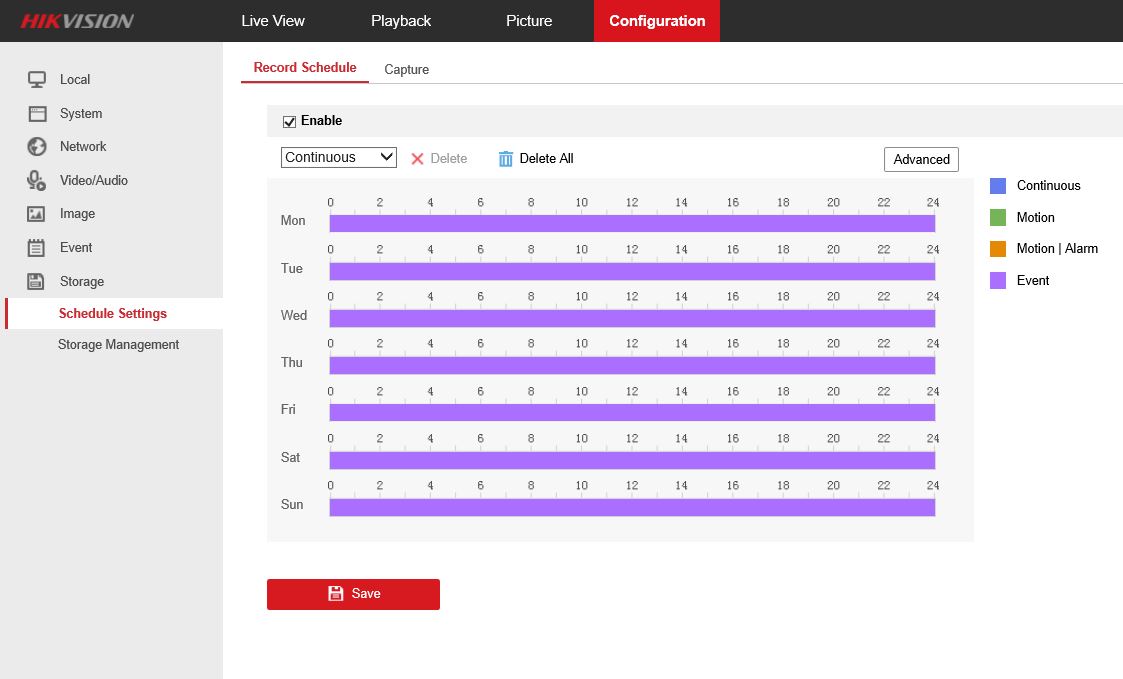Go to Live View page

[x=273, y=21]
